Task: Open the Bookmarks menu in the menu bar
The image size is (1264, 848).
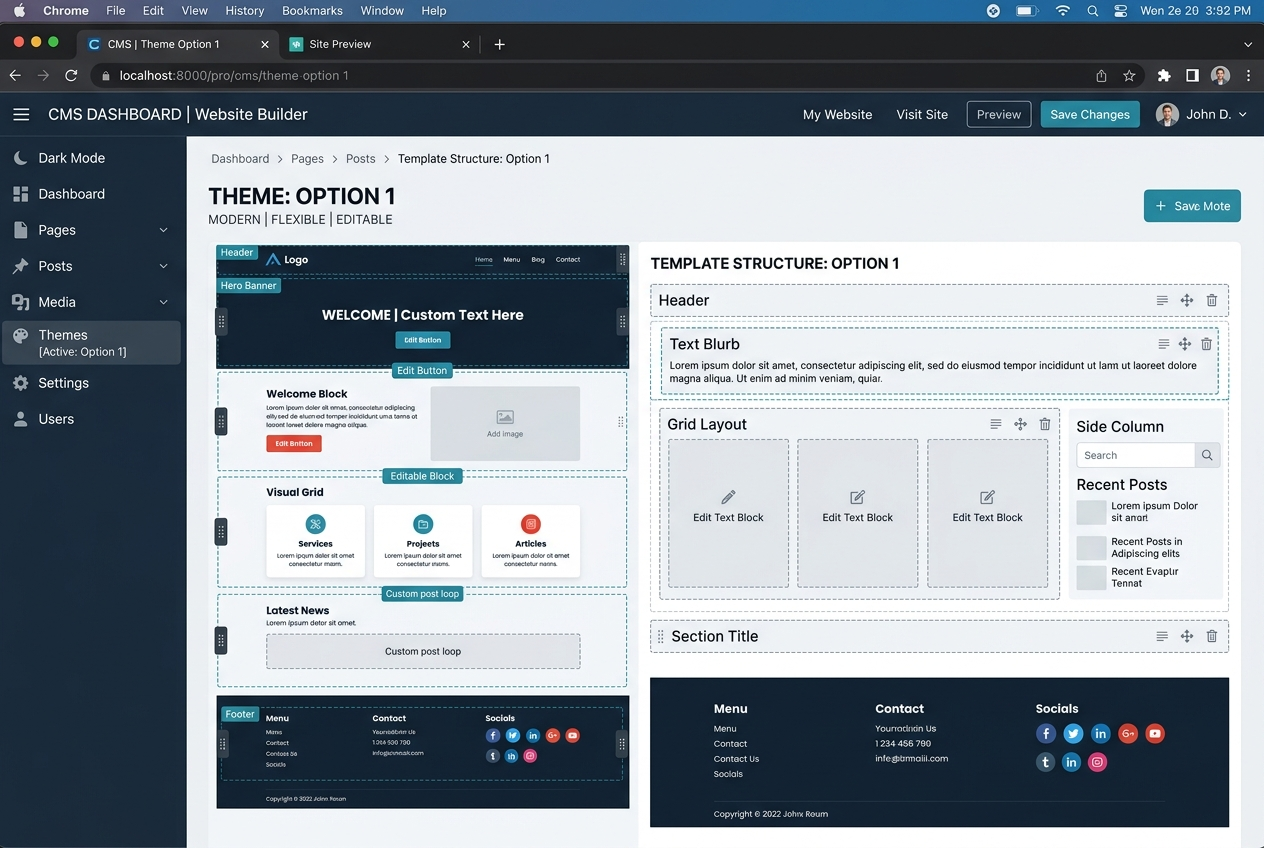Action: (312, 11)
